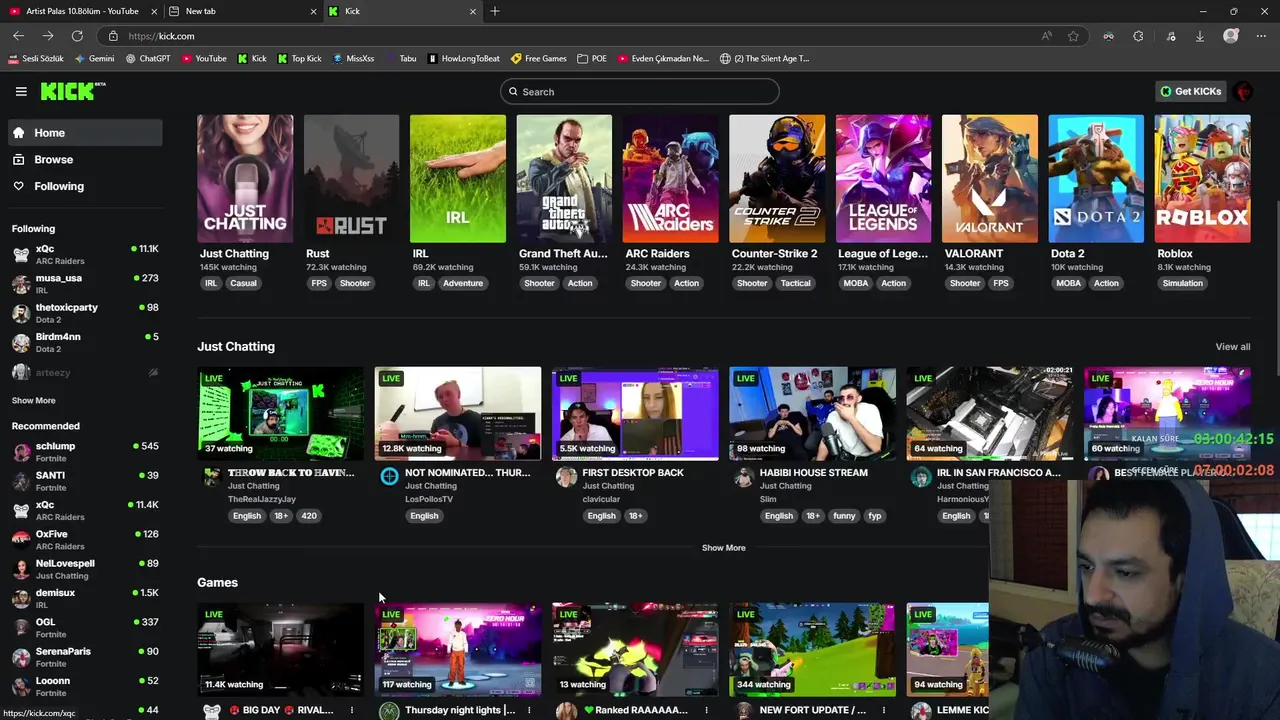Viewport: 1280px width, 720px height.
Task: Click the LosPollosTV channel avatar
Action: 389,477
